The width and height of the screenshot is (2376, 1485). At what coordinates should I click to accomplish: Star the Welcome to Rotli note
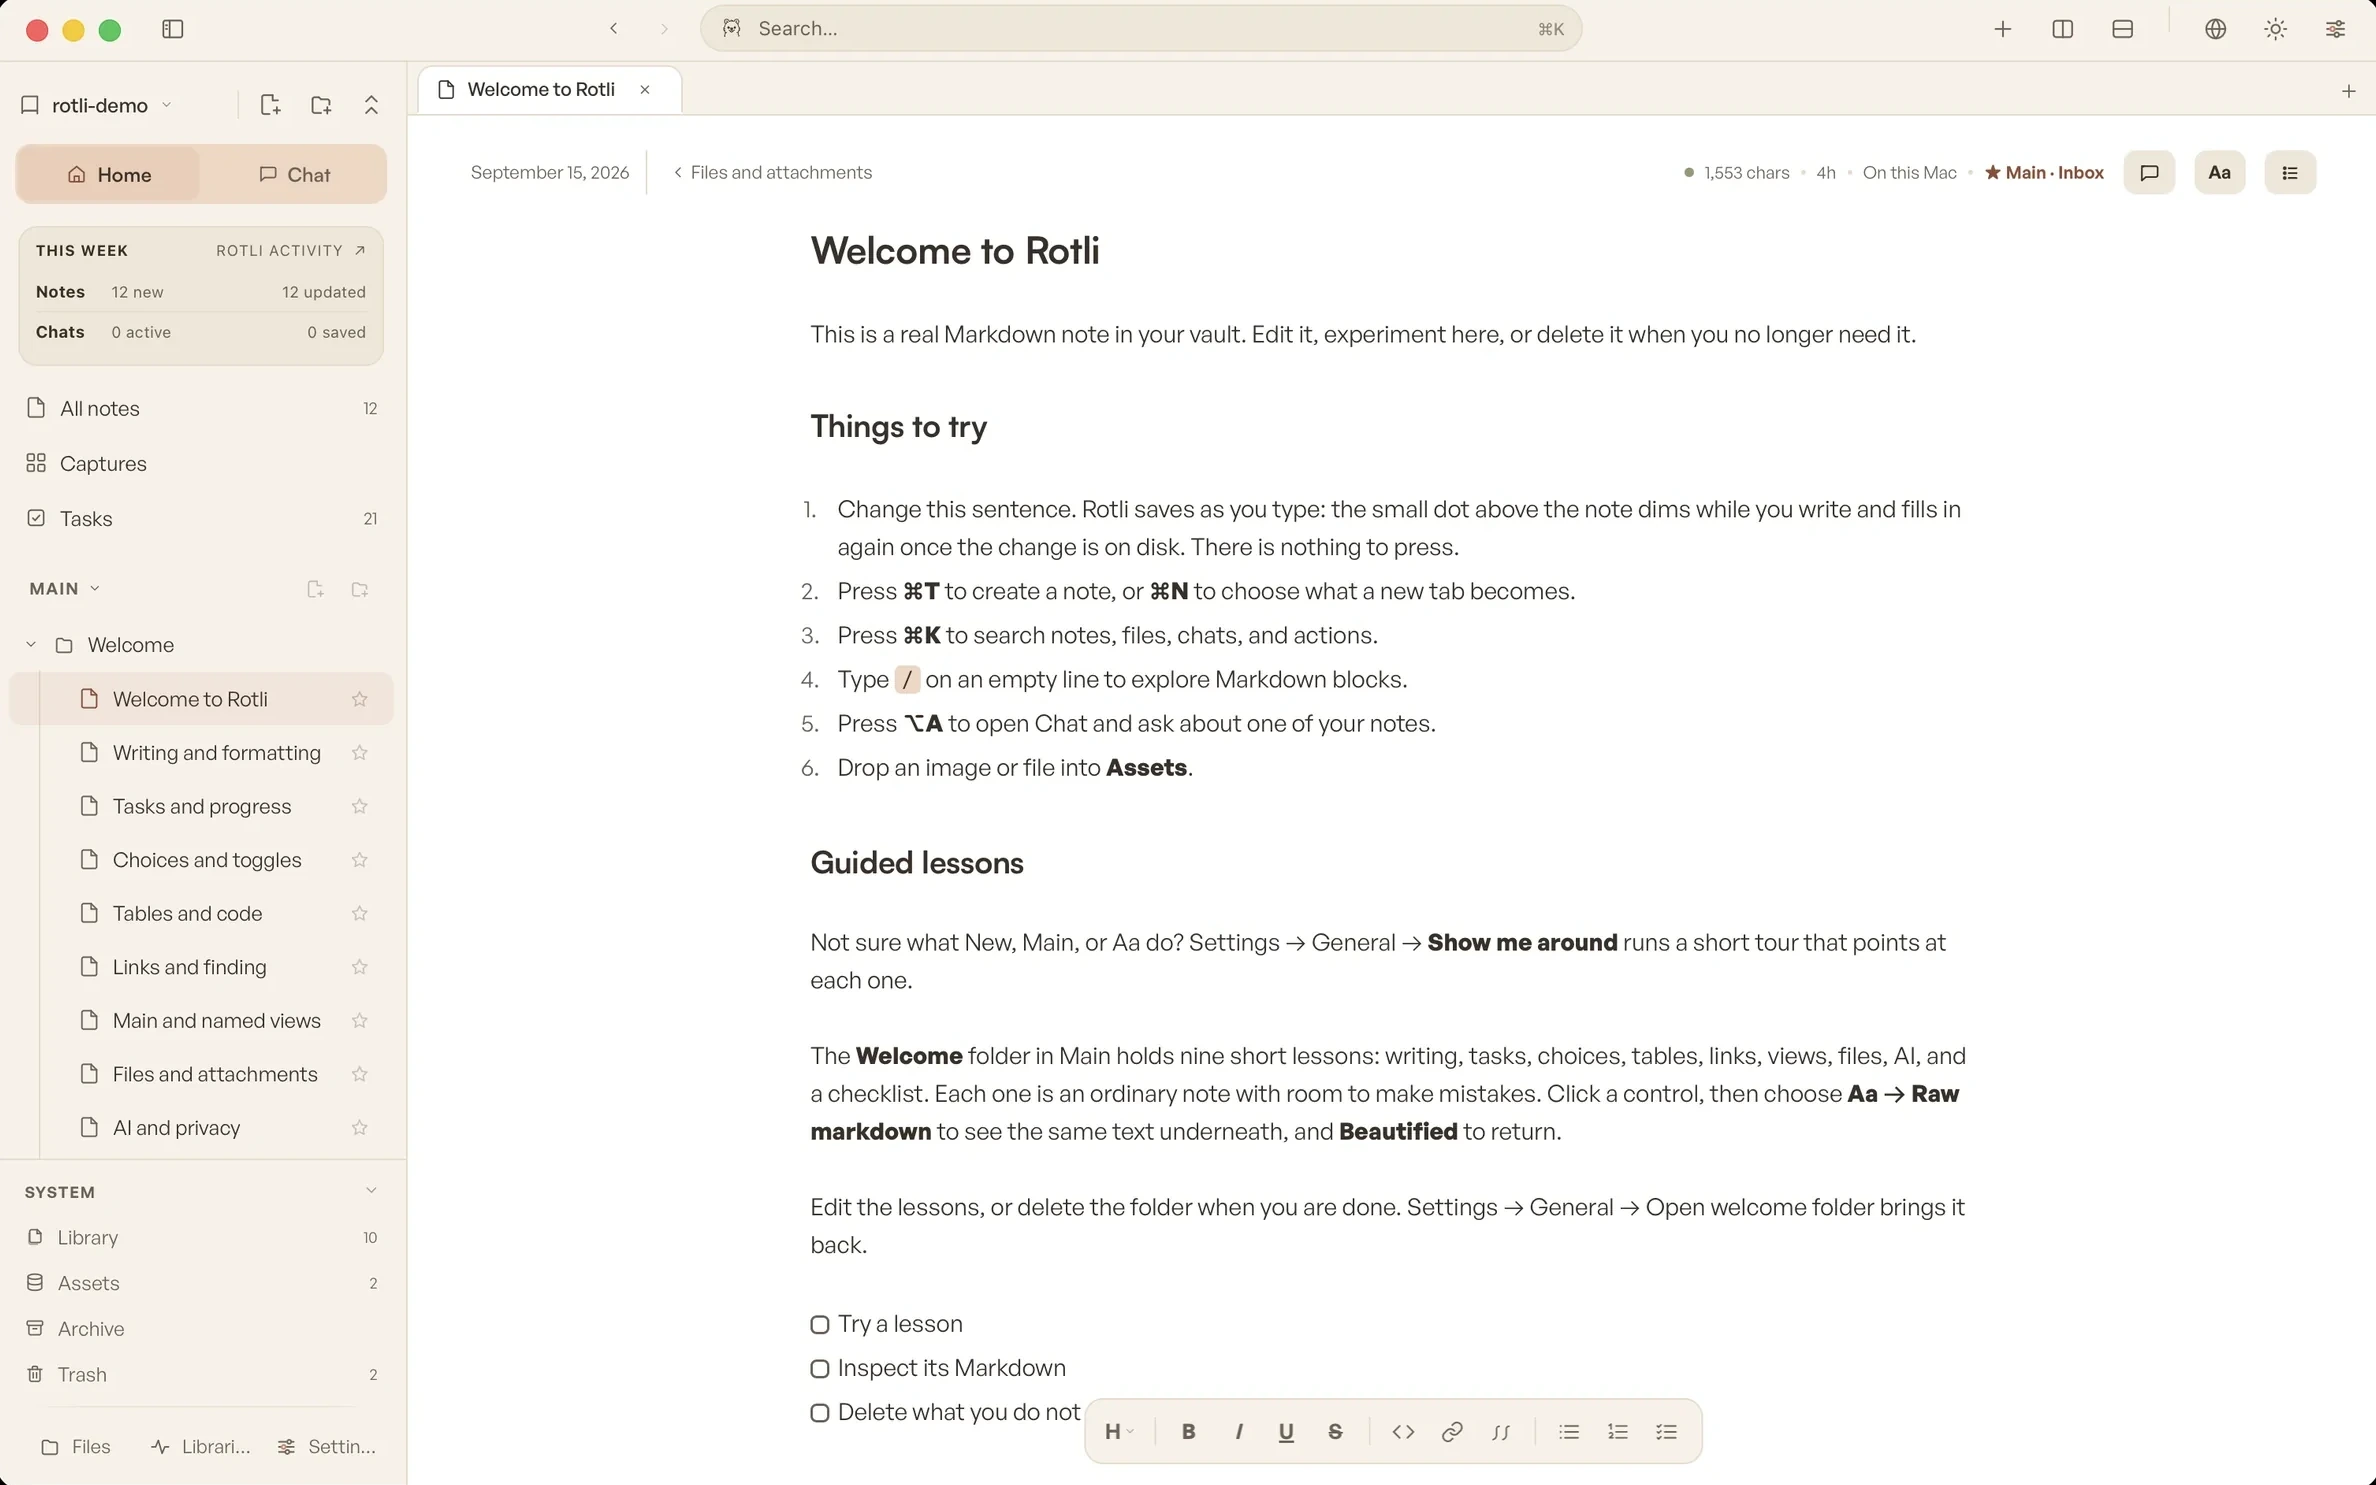(x=360, y=699)
